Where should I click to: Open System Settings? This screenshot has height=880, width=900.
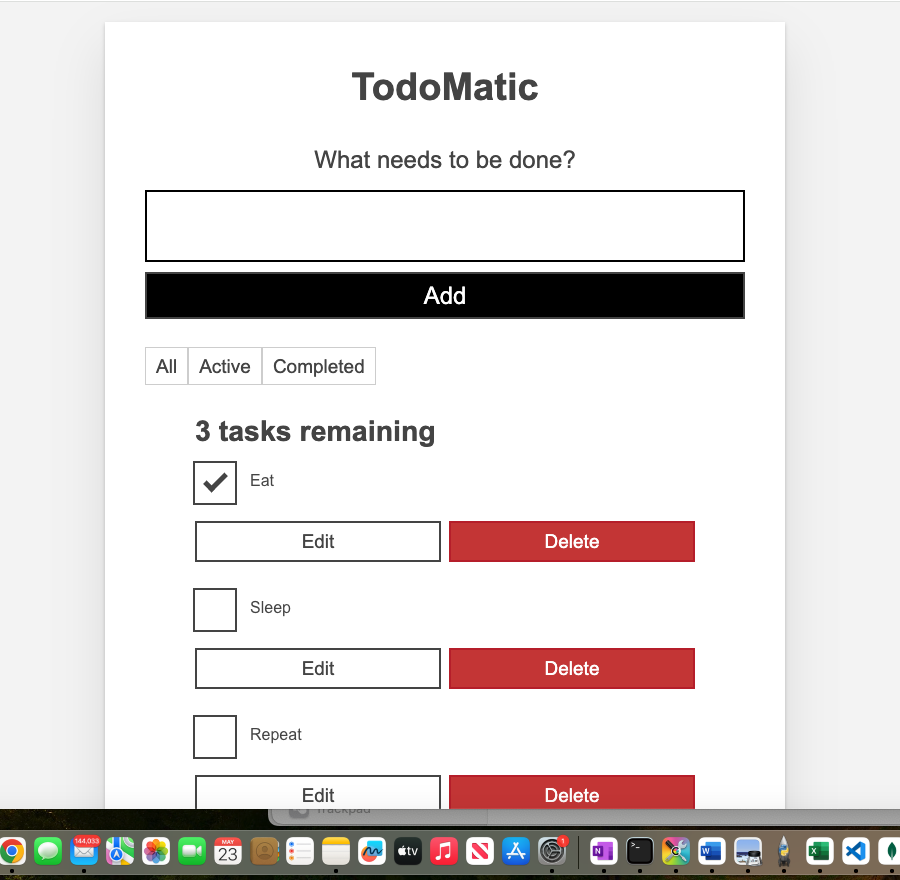(552, 851)
